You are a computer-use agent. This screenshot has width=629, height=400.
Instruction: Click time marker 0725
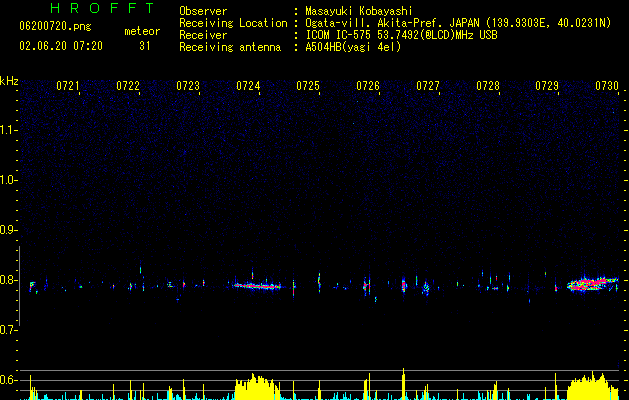coord(308,86)
